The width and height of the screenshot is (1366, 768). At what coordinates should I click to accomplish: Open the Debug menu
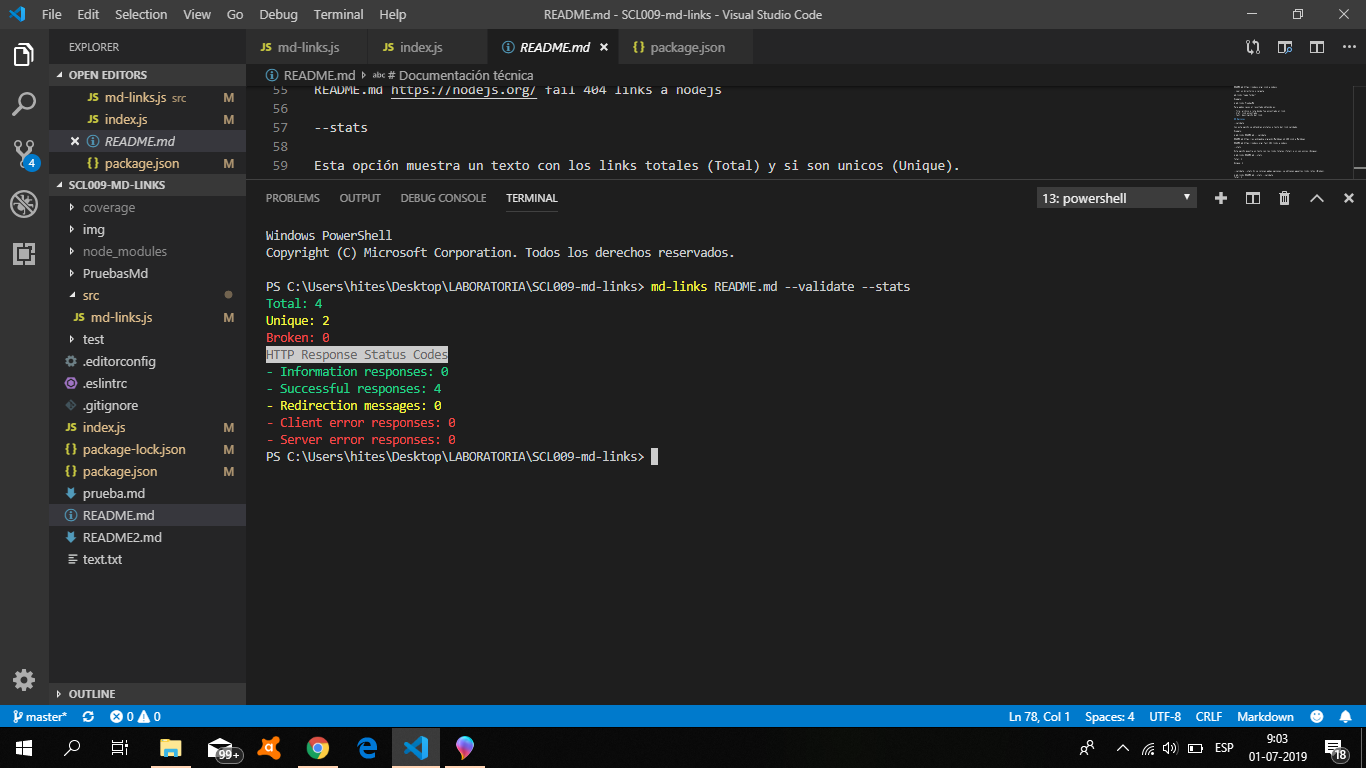tap(278, 14)
